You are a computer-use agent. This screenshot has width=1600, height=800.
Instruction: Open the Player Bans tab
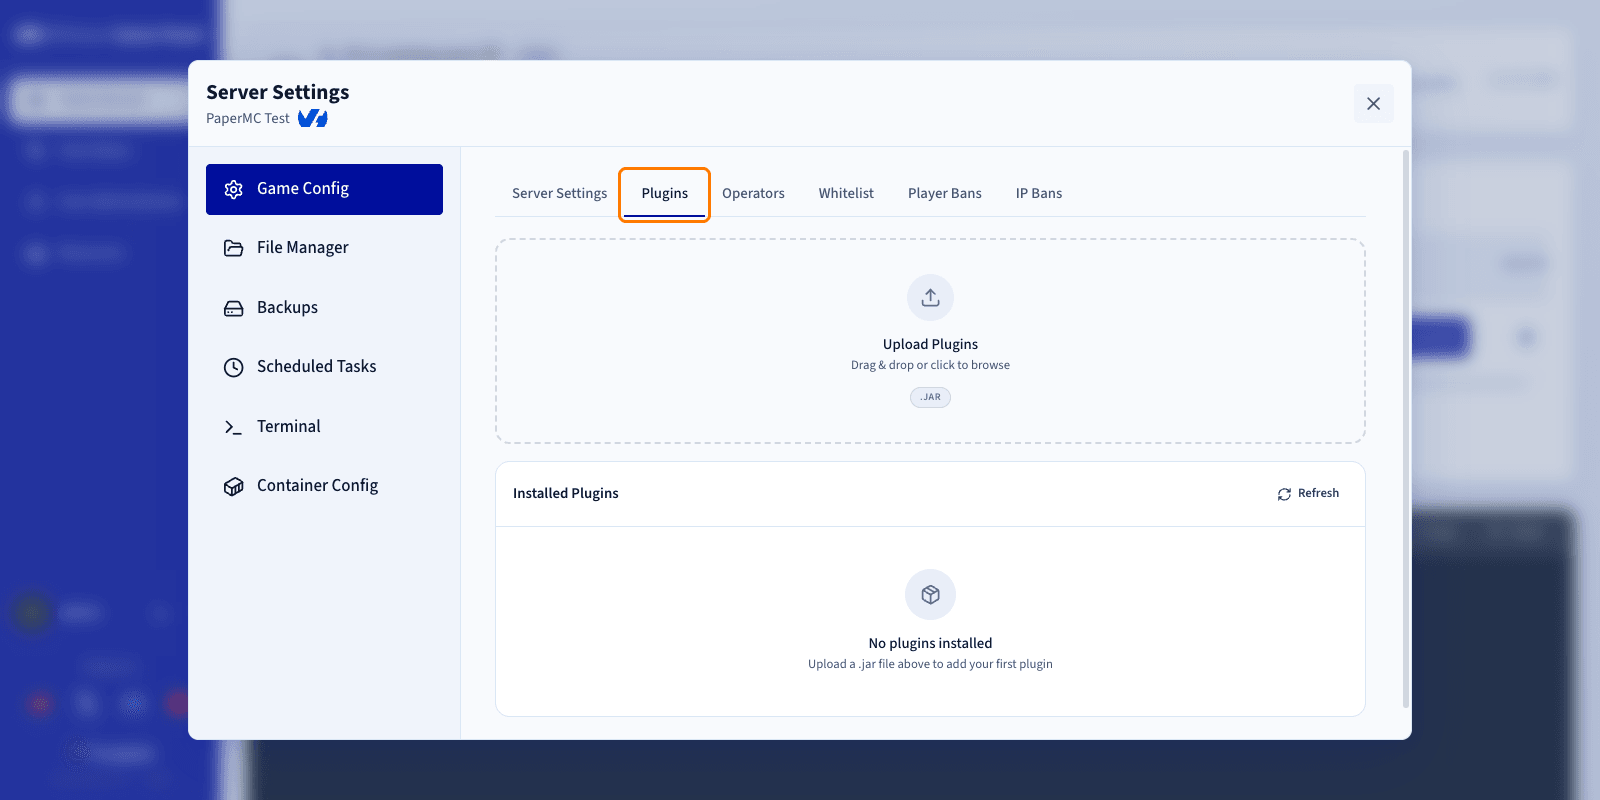945,194
